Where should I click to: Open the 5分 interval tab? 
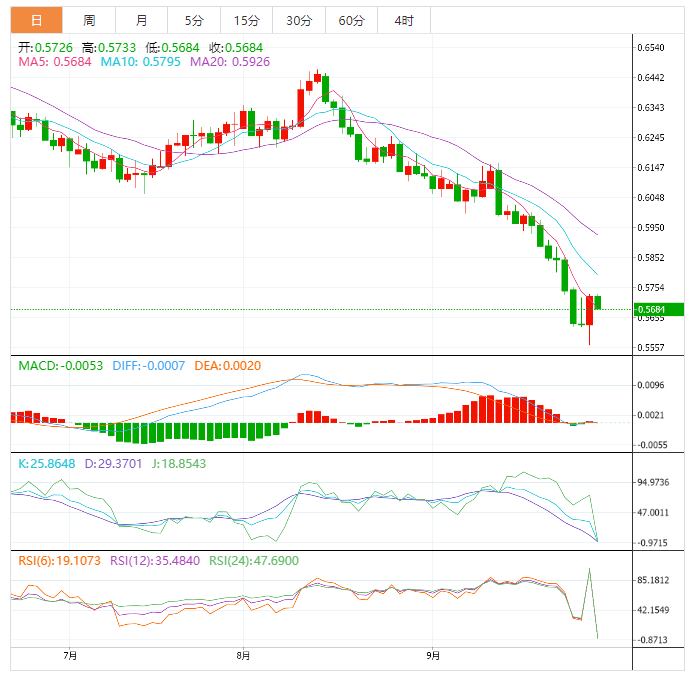click(x=194, y=20)
